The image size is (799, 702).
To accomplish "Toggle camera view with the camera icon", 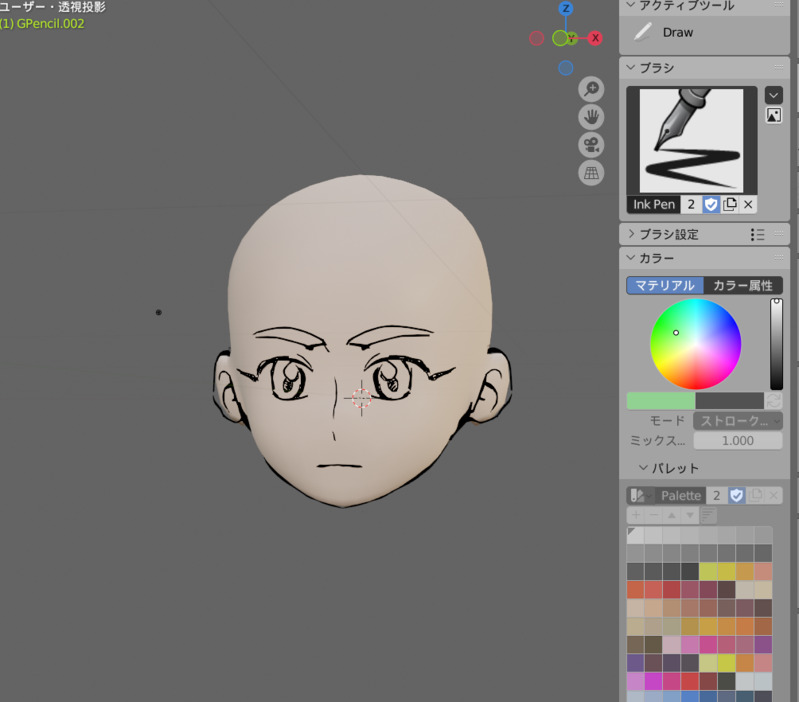I will coord(591,145).
